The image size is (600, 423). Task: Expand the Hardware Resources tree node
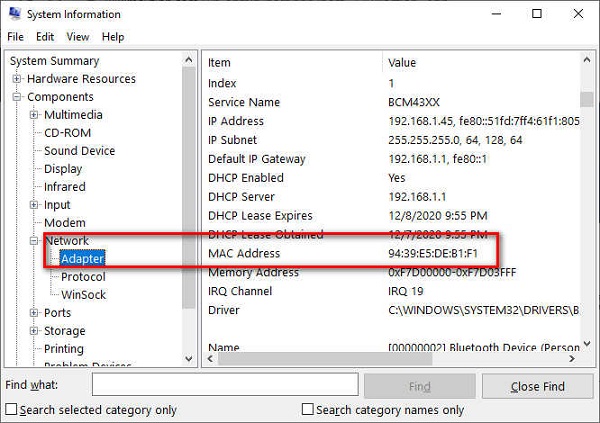point(17,79)
